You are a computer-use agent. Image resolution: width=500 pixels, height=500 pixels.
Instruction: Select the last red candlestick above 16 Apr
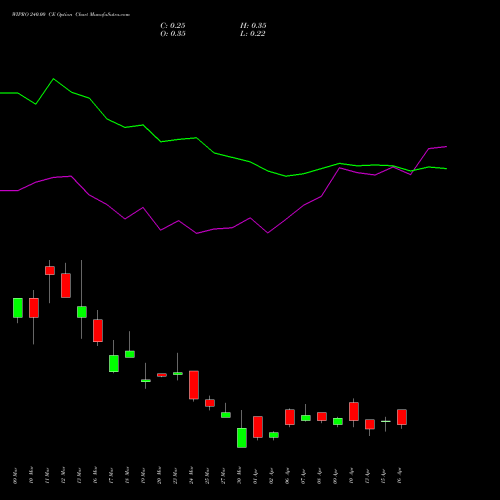point(402,417)
